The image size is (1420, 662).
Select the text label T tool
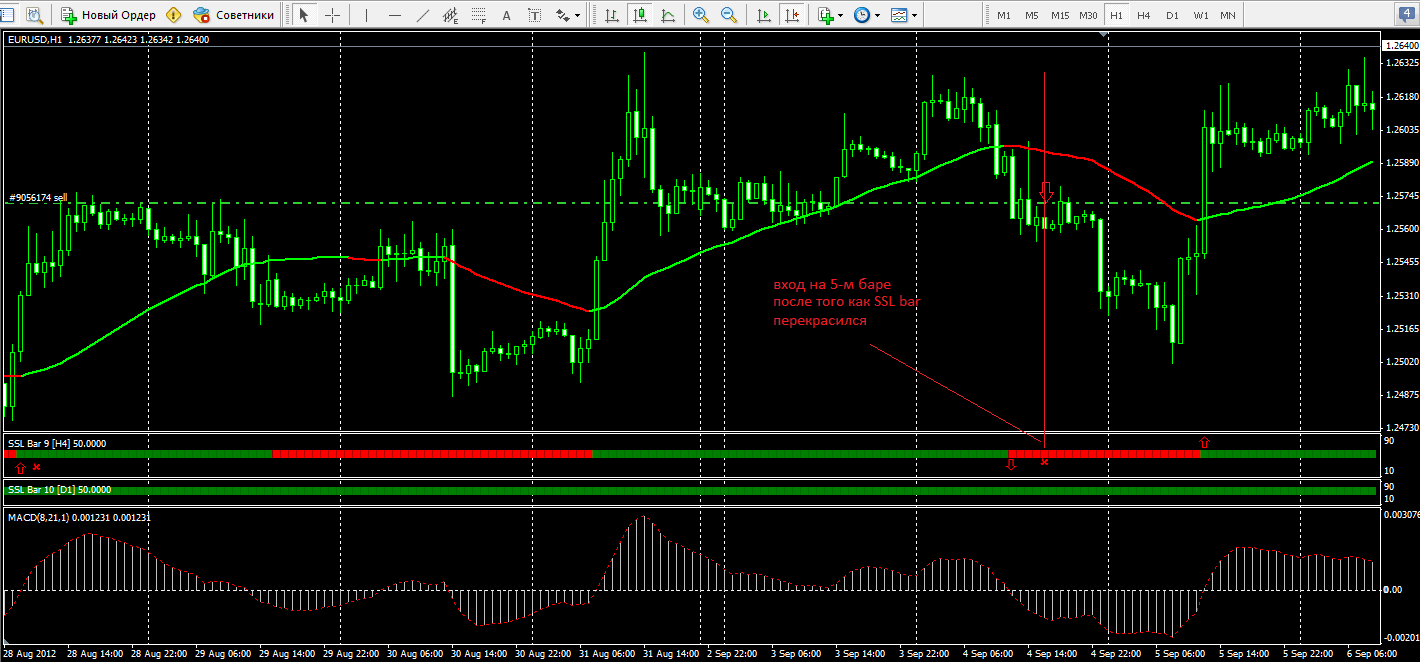(534, 15)
